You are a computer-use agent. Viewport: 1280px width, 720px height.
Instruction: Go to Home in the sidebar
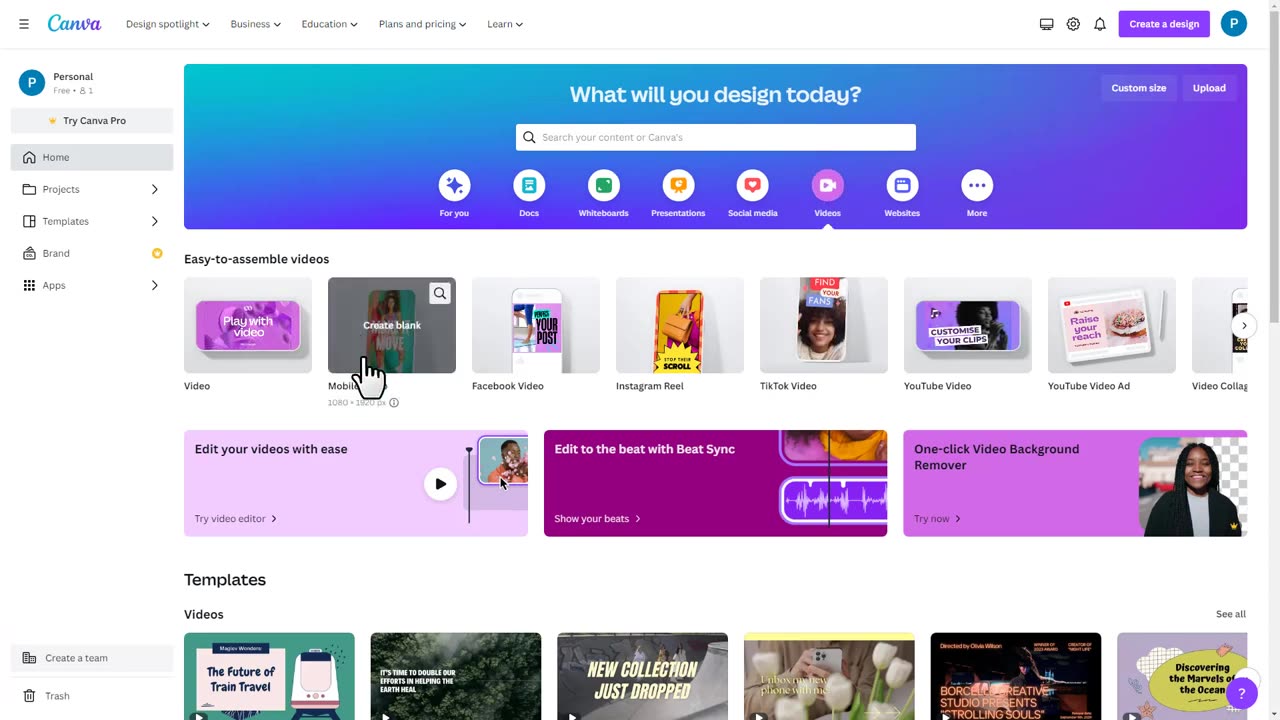pos(92,157)
